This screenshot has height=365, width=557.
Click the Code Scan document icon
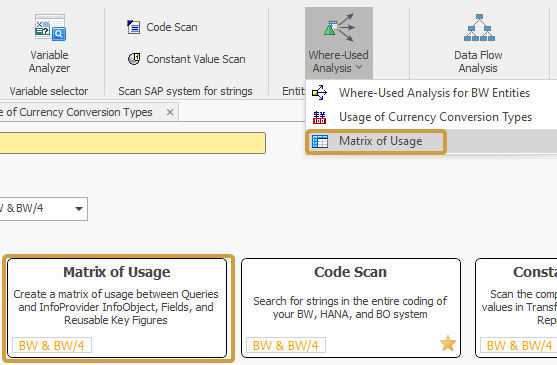pos(134,27)
